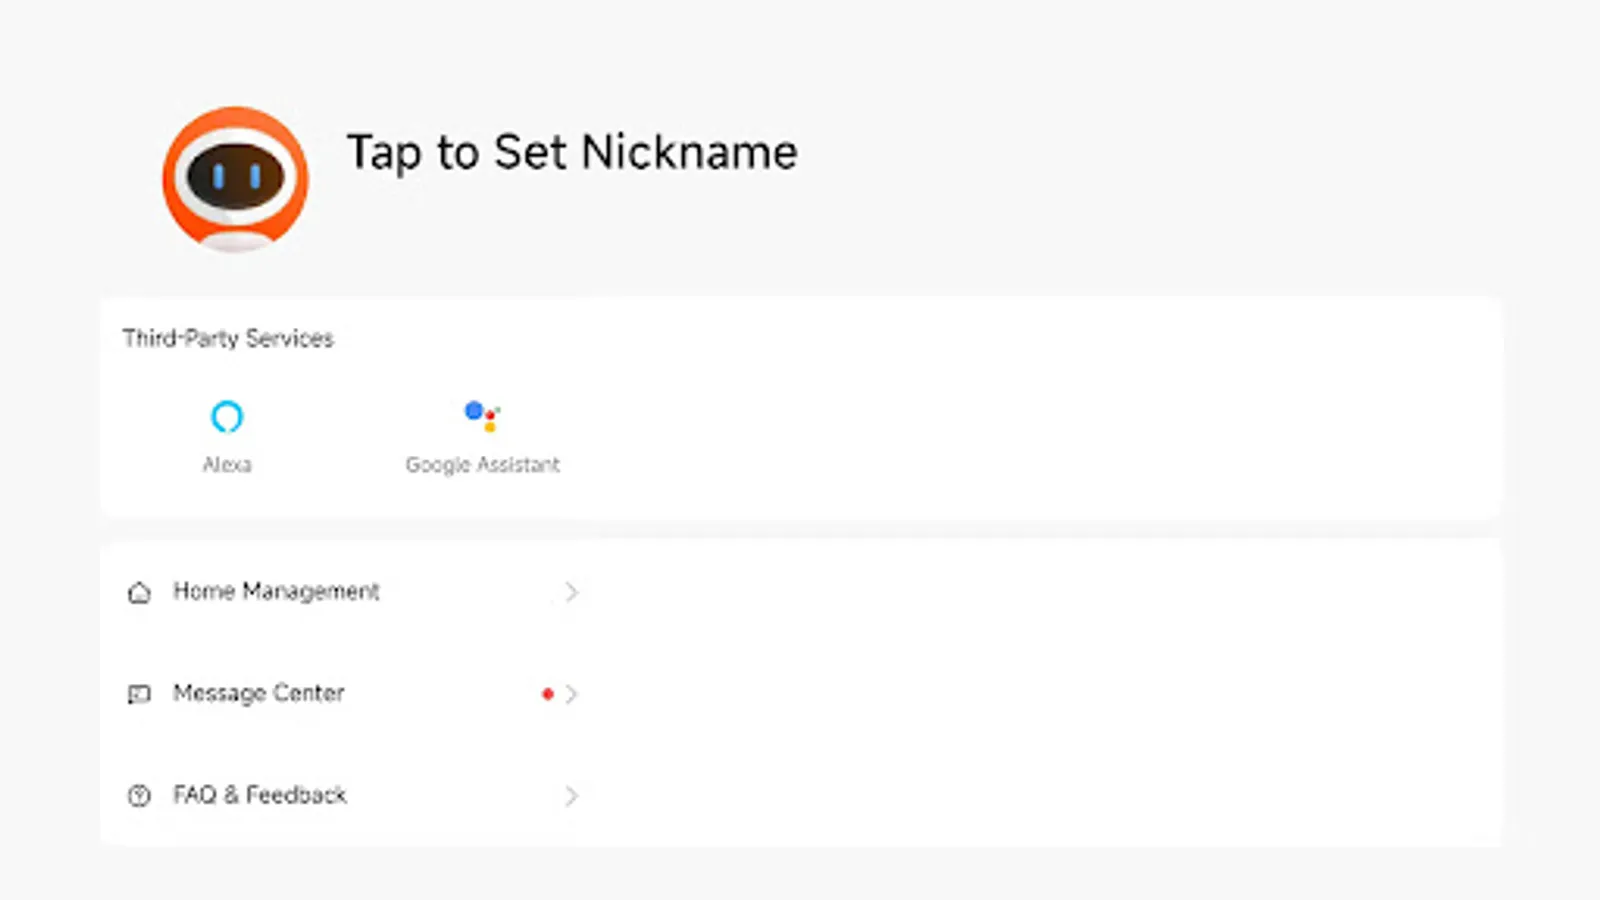Open the Message Center menu entry

point(259,694)
